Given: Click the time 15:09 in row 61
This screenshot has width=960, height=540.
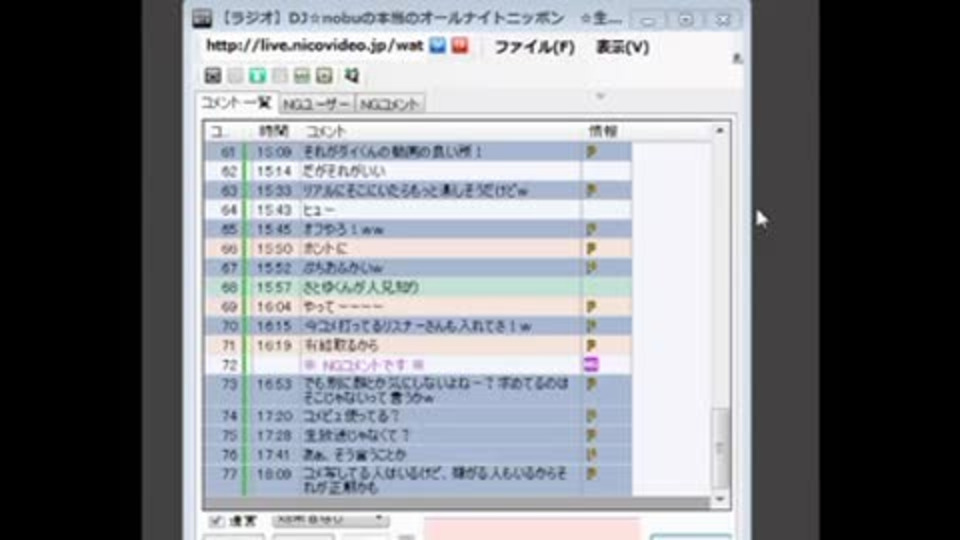Looking at the screenshot, I should click(x=274, y=152).
